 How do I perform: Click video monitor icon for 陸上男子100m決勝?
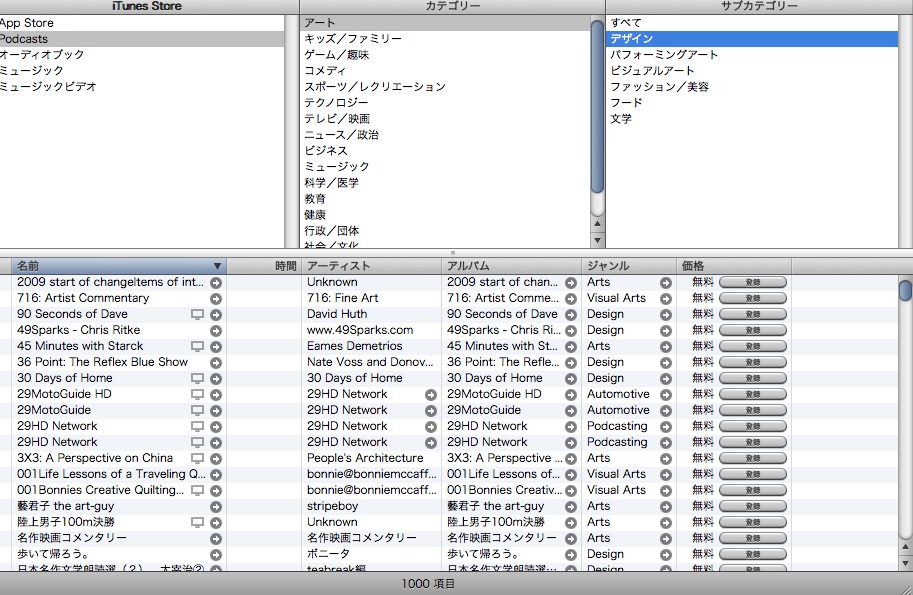pyautogui.click(x=197, y=522)
